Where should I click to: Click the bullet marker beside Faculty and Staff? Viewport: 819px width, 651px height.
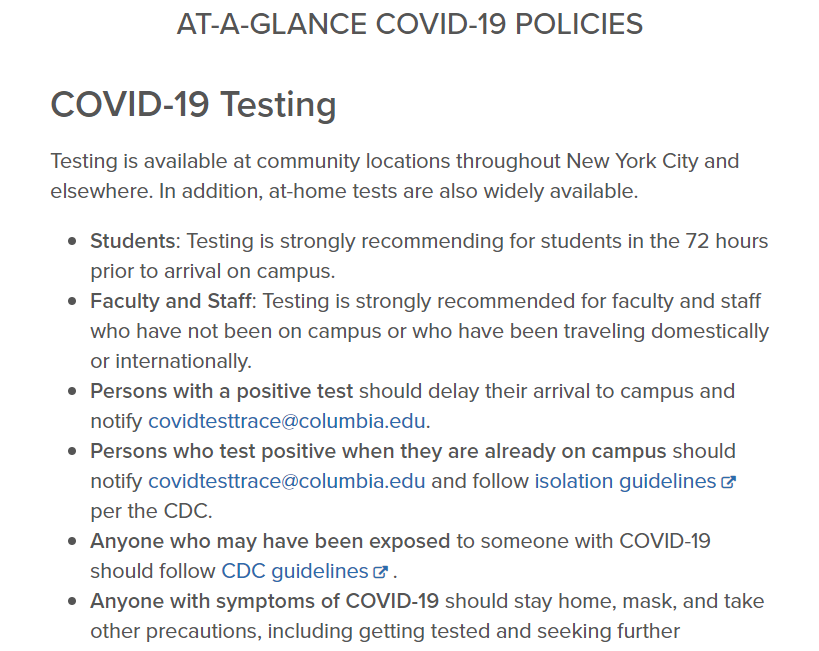(72, 301)
